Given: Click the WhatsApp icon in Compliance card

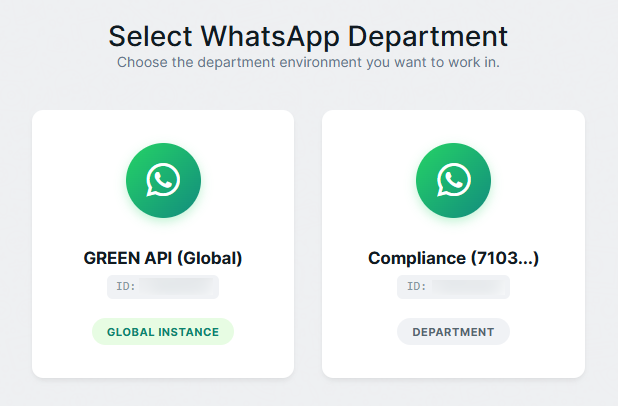Looking at the screenshot, I should [x=453, y=180].
